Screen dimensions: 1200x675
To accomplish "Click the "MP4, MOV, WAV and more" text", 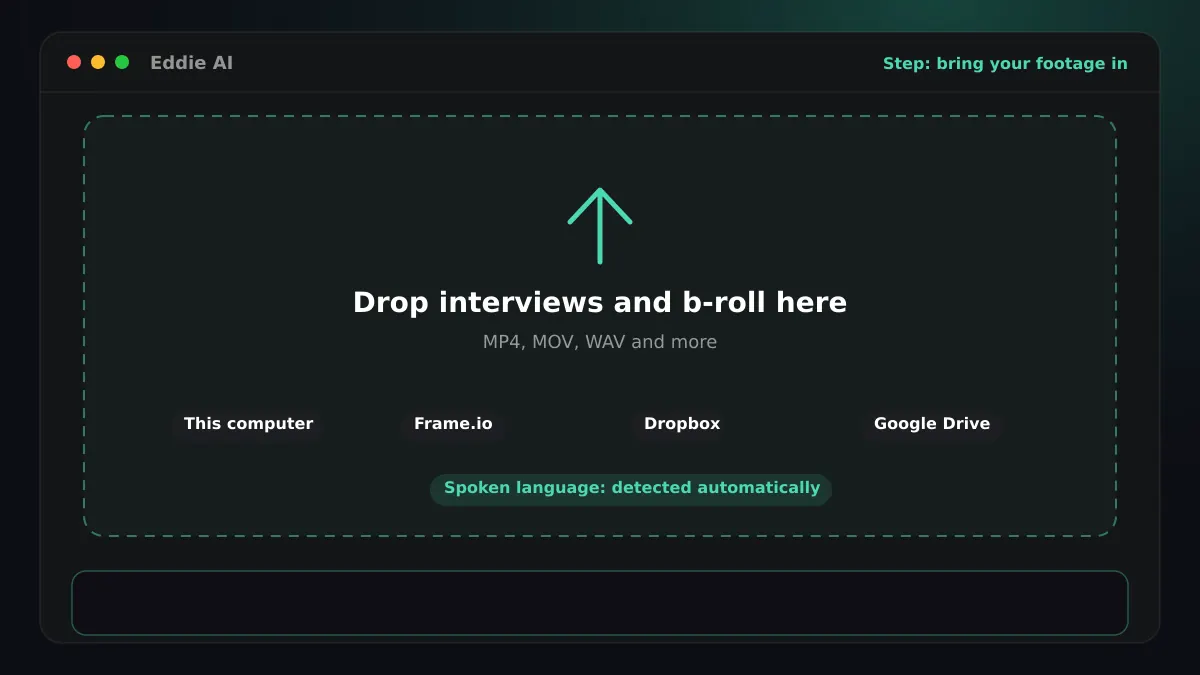I will click(x=600, y=342).
